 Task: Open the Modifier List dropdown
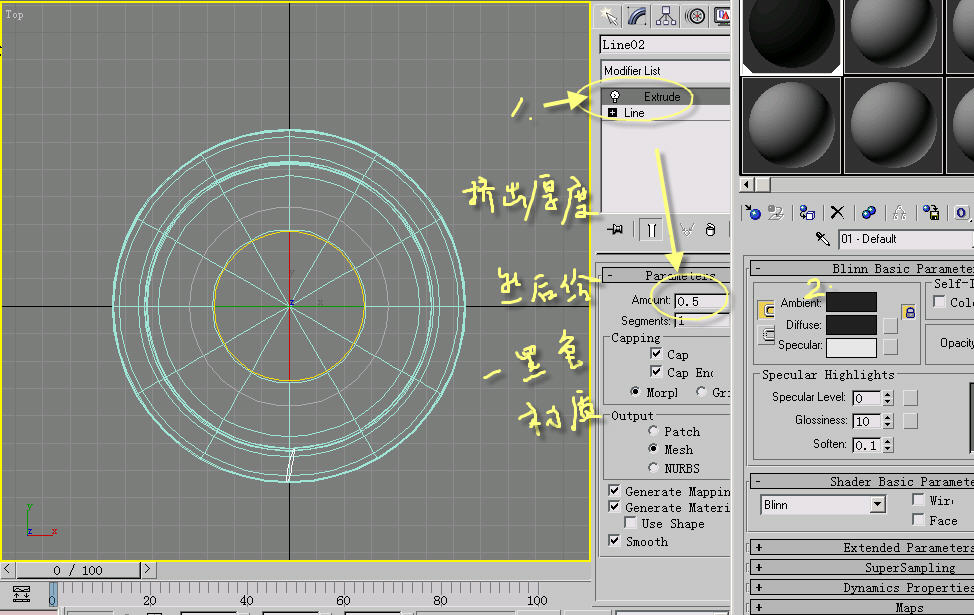pyautogui.click(x=665, y=71)
